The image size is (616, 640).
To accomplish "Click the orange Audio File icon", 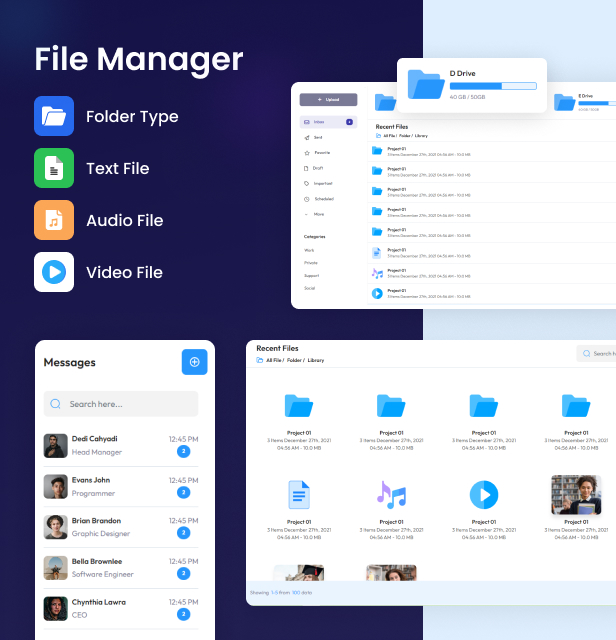I will tap(54, 220).
